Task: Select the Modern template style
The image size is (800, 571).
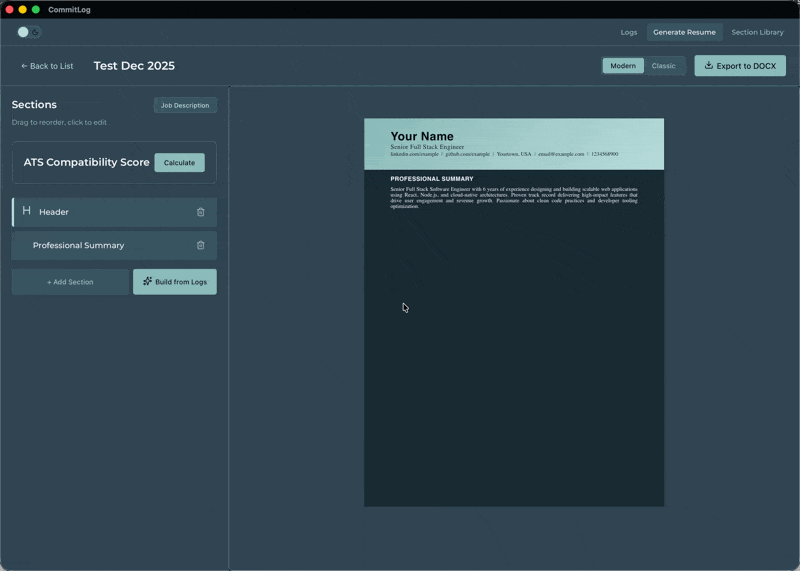Action: (623, 66)
